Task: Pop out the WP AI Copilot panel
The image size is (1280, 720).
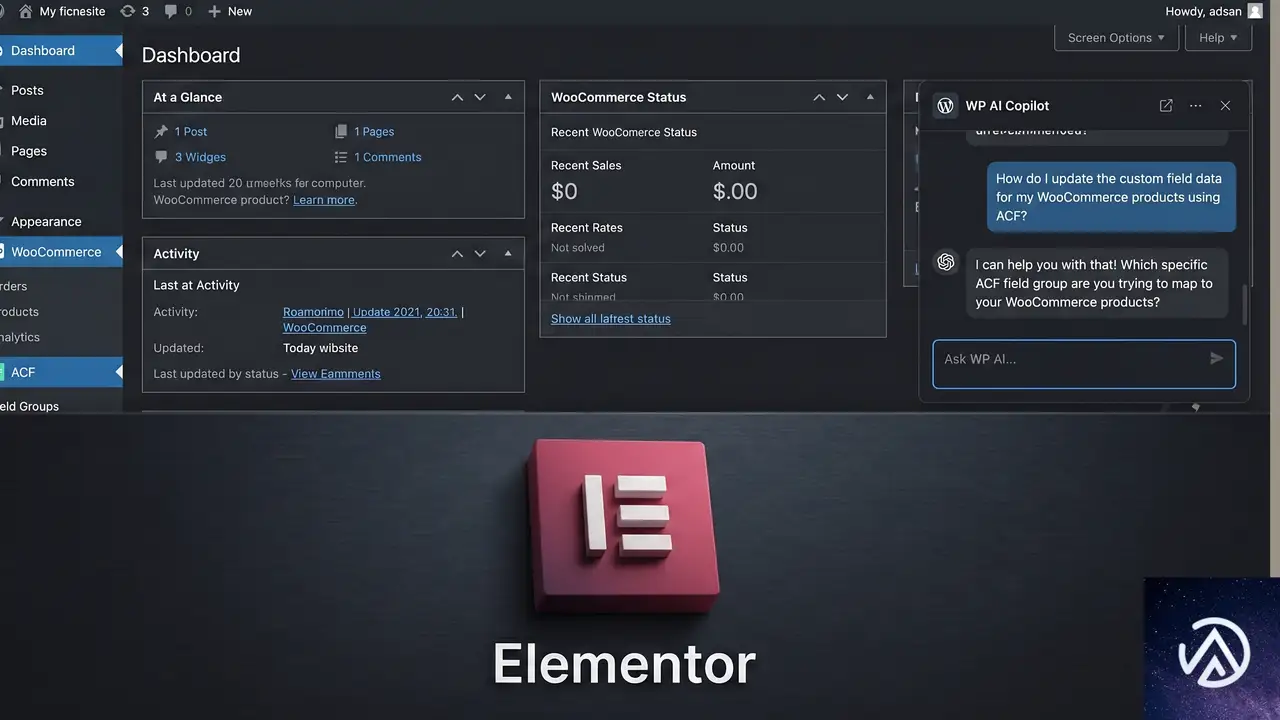Action: click(1166, 105)
